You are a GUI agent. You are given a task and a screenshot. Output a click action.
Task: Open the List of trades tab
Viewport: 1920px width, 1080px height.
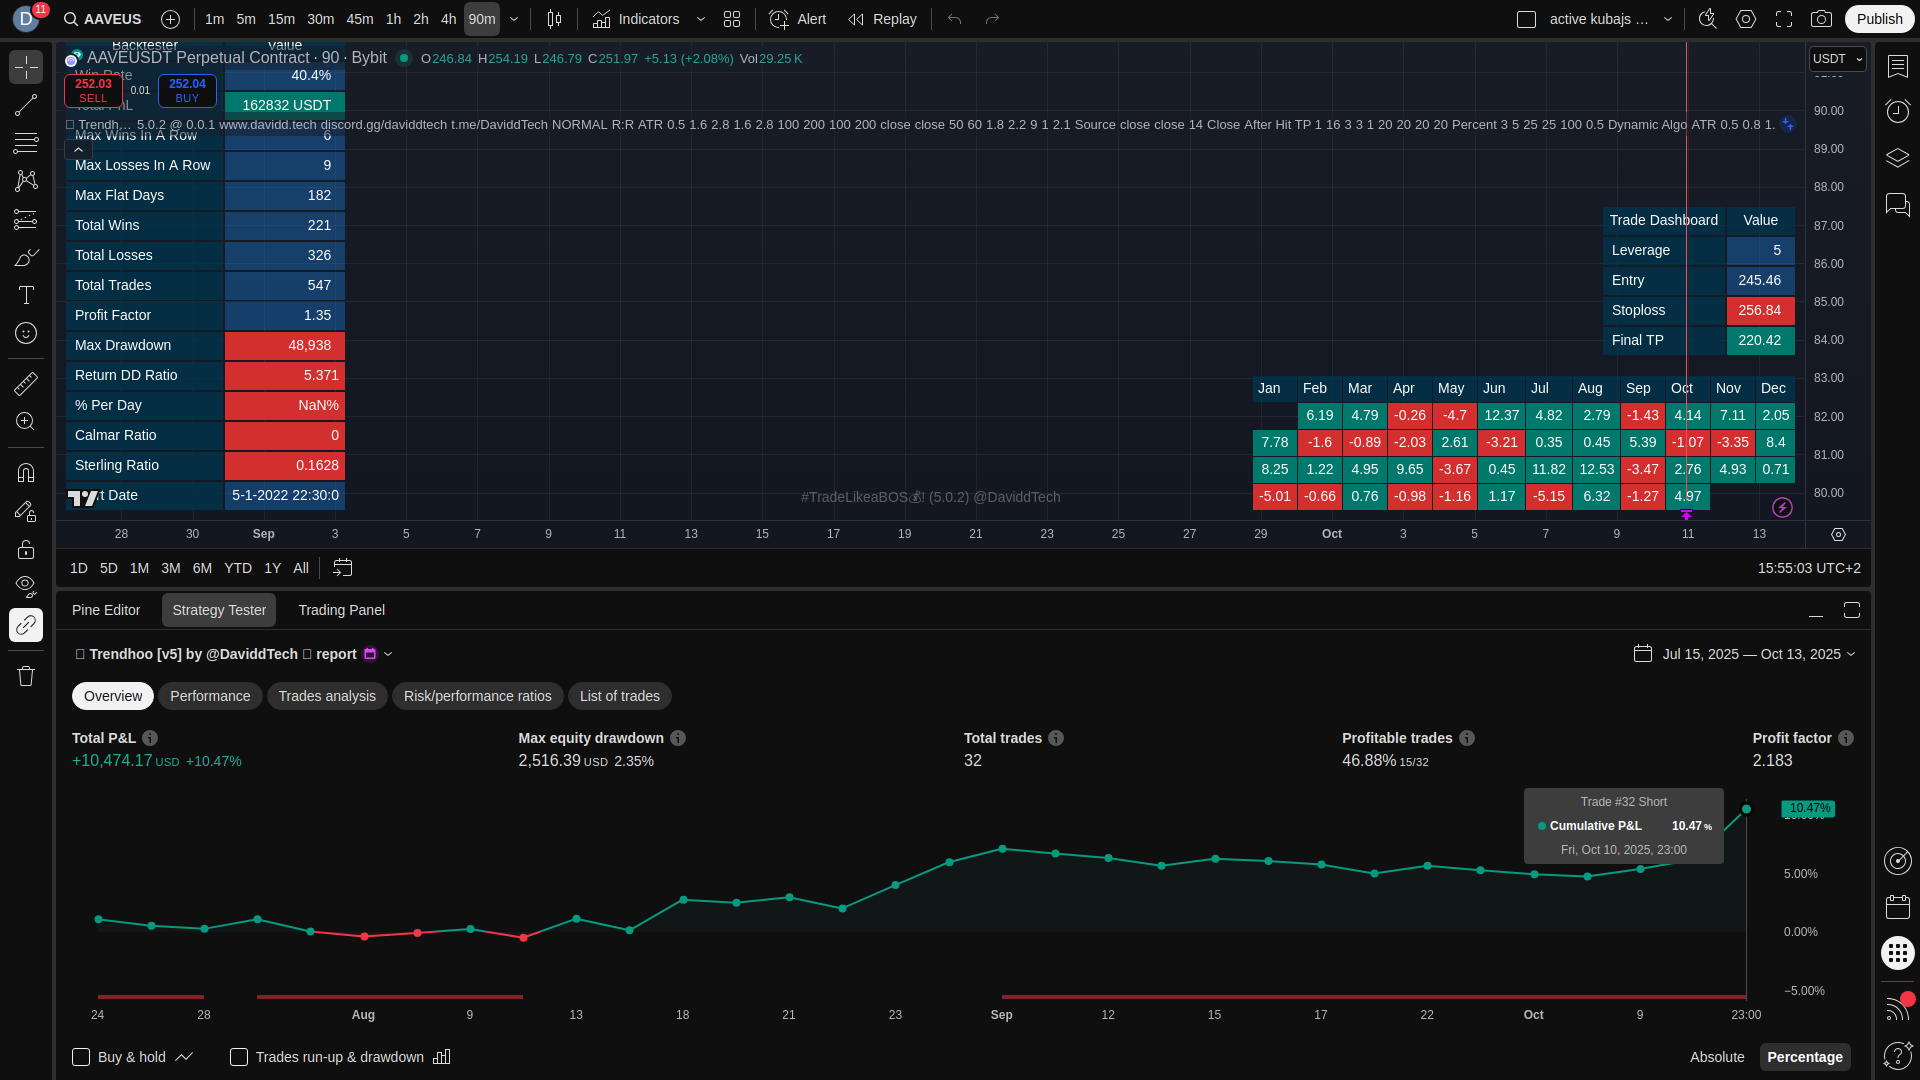[619, 696]
